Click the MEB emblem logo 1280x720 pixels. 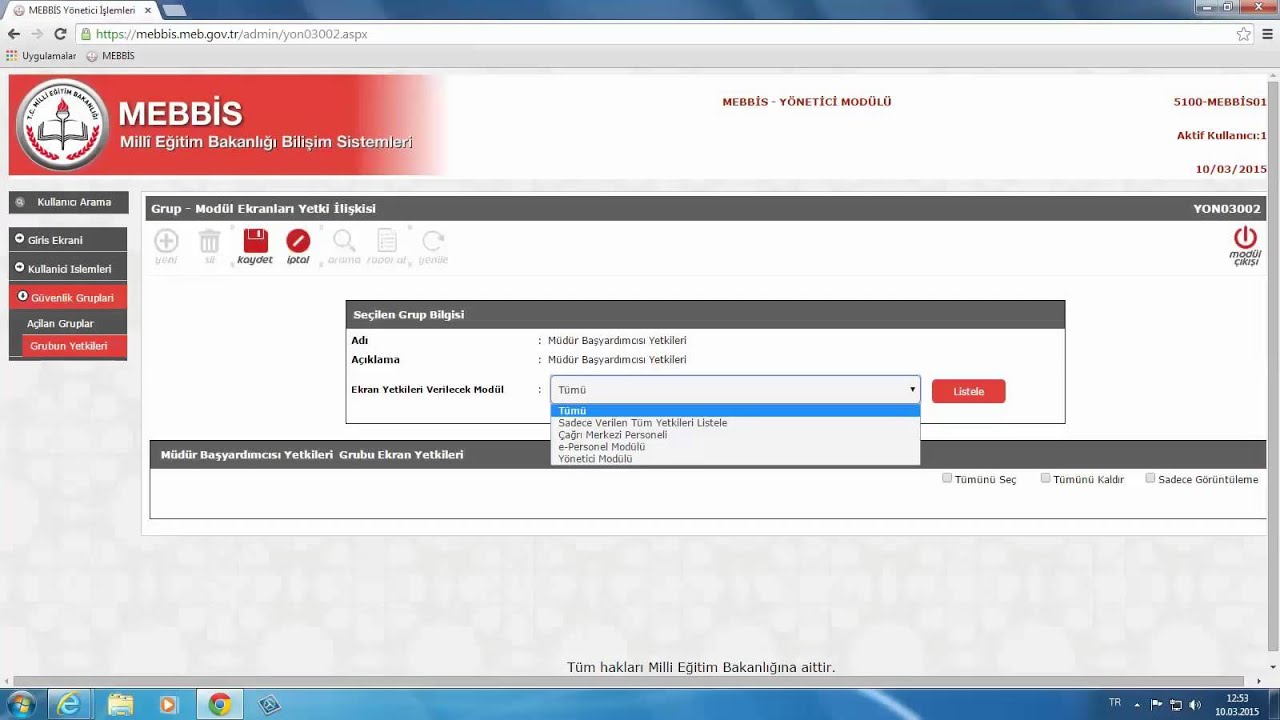63,124
